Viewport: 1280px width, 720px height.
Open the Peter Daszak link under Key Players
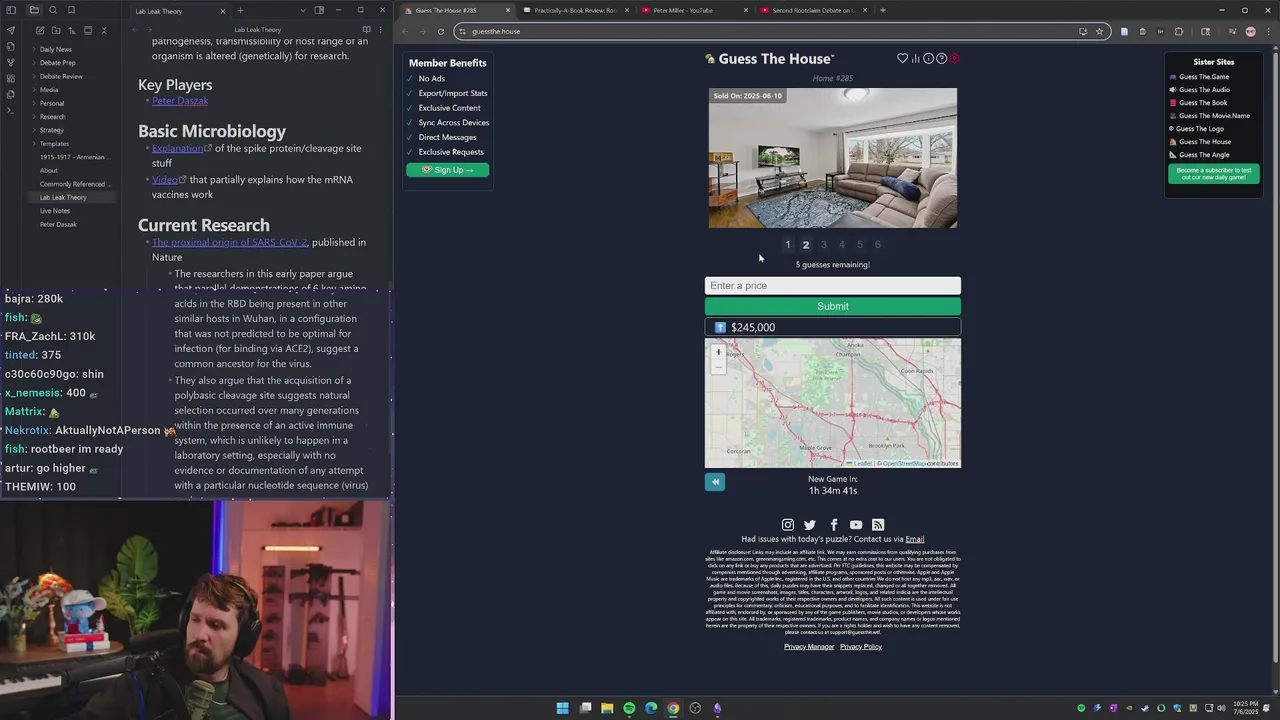tap(180, 101)
